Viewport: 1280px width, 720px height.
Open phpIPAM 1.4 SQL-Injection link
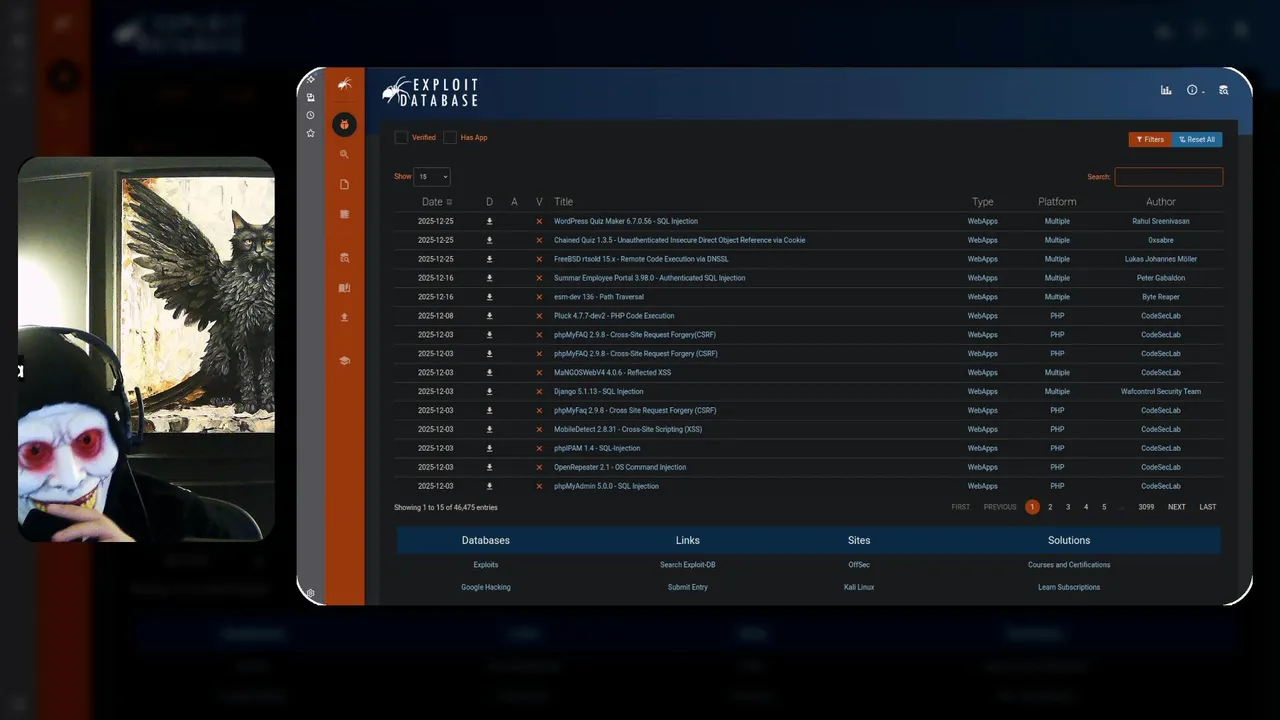click(x=597, y=449)
